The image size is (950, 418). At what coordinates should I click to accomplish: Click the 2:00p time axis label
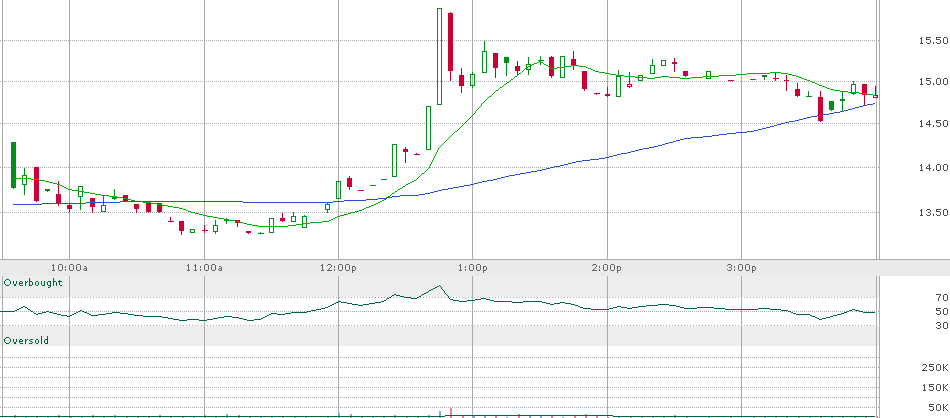coord(608,267)
